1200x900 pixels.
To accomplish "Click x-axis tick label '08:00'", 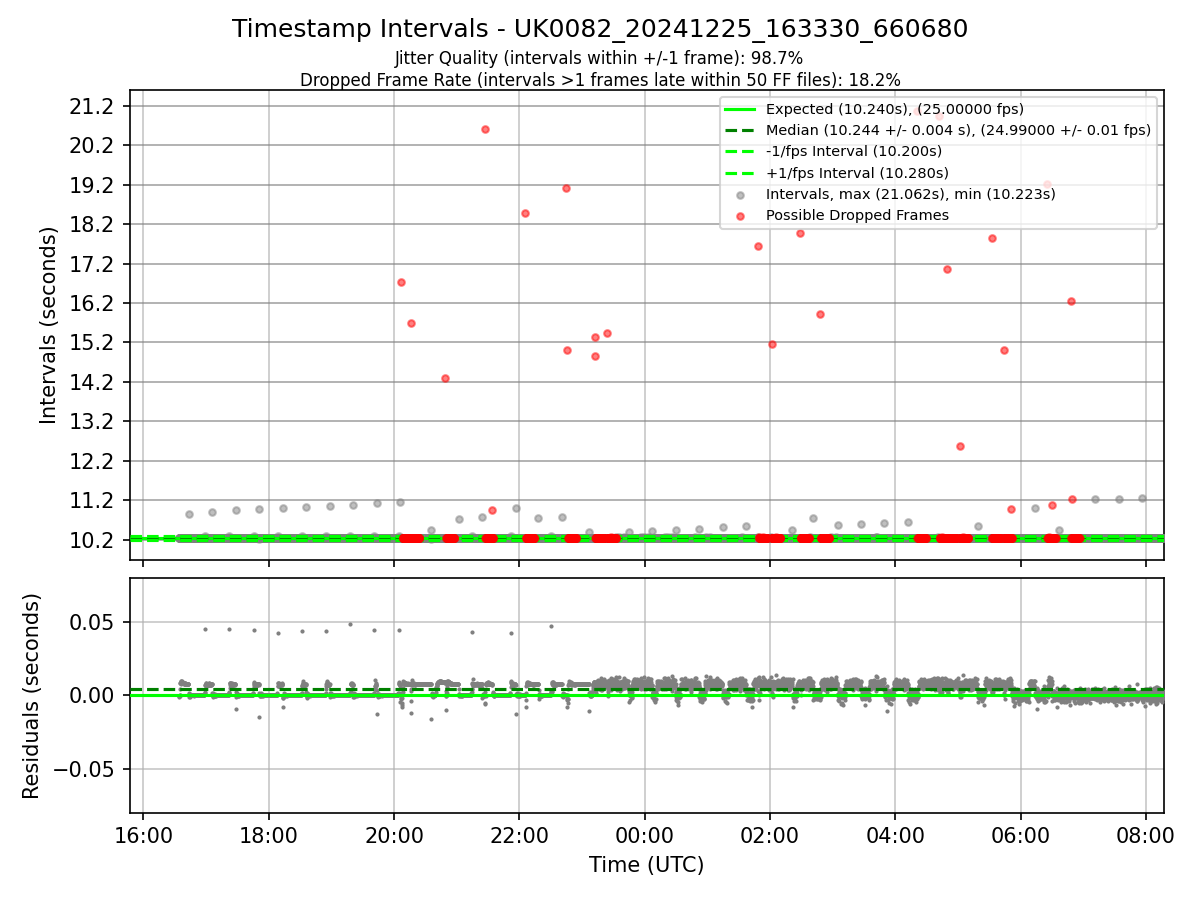I will pos(1146,834).
